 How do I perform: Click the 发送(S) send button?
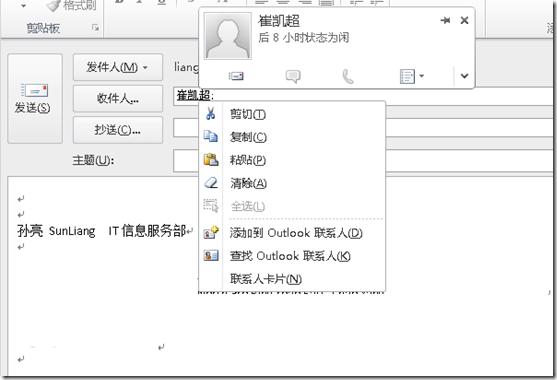tap(35, 99)
